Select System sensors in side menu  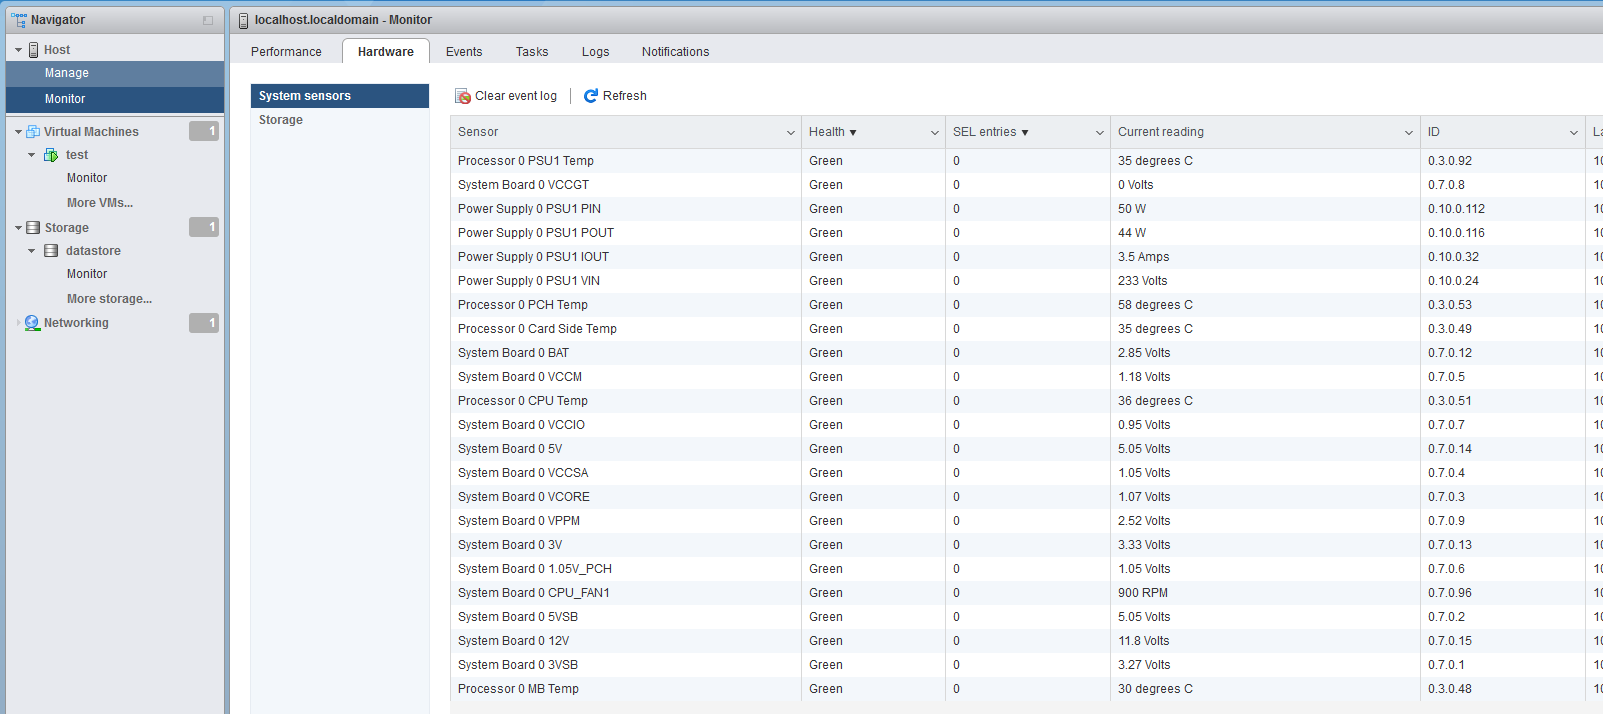pyautogui.click(x=340, y=96)
